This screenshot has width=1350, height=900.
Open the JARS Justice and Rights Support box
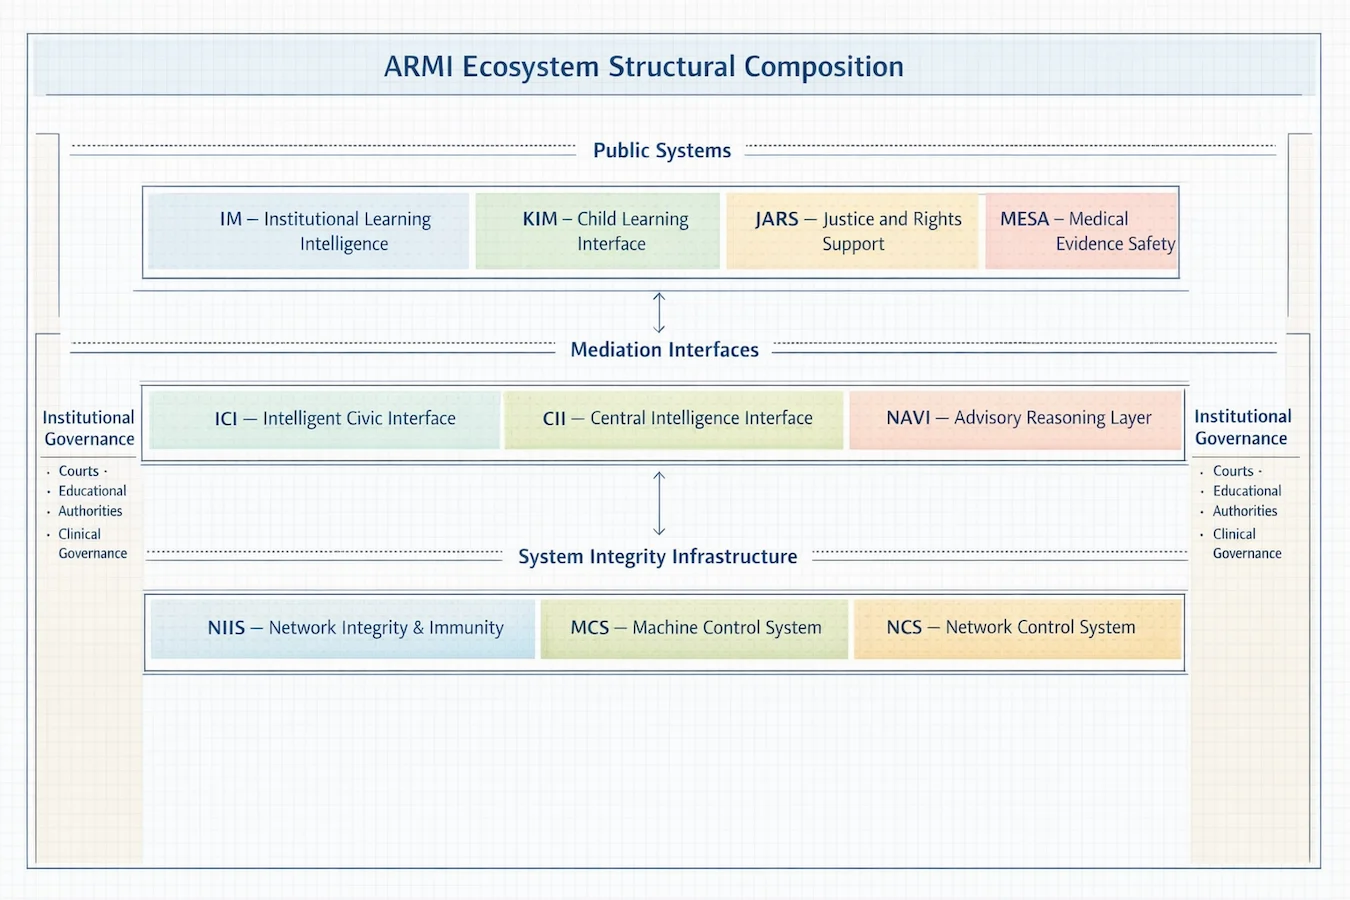(852, 231)
